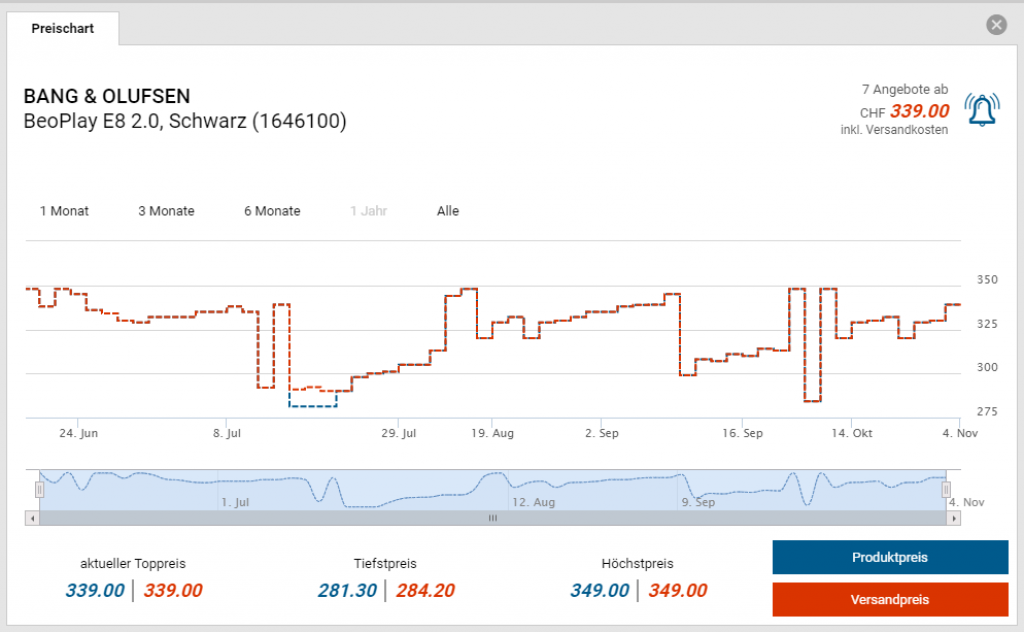1024x632 pixels.
Task: Click the 9. Sep navigator label
Action: tap(698, 502)
